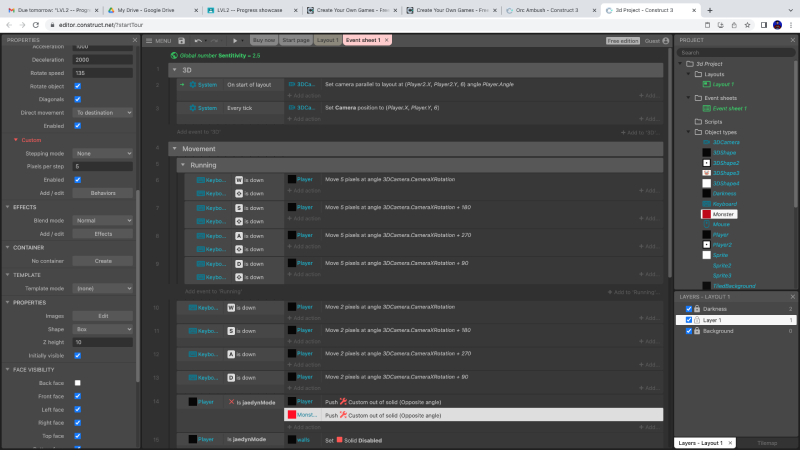Image resolution: width=800 pixels, height=450 pixels.
Task: Toggle visibility of the Darkness layer
Action: point(687,308)
